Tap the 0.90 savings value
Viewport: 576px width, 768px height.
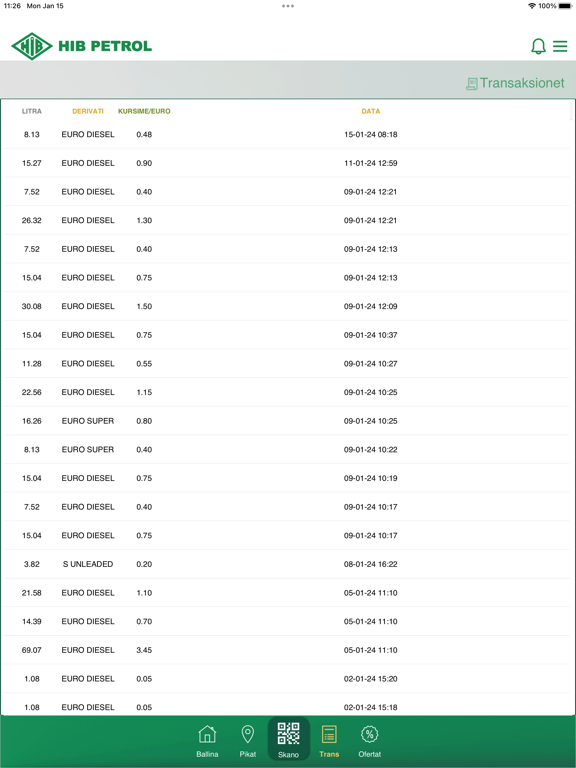pyautogui.click(x=144, y=163)
